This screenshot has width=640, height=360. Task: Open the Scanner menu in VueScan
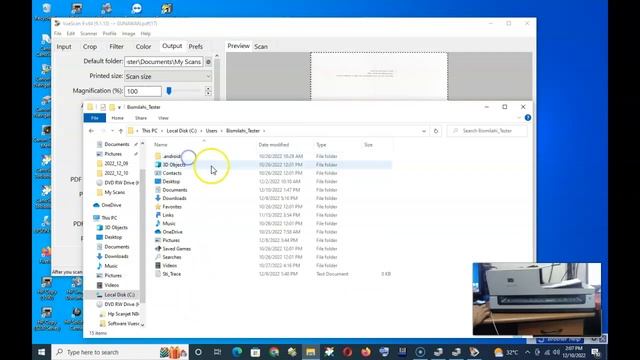89,33
